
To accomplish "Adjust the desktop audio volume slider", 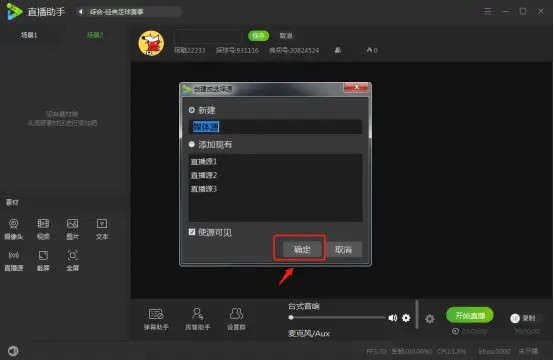I will click(337, 318).
